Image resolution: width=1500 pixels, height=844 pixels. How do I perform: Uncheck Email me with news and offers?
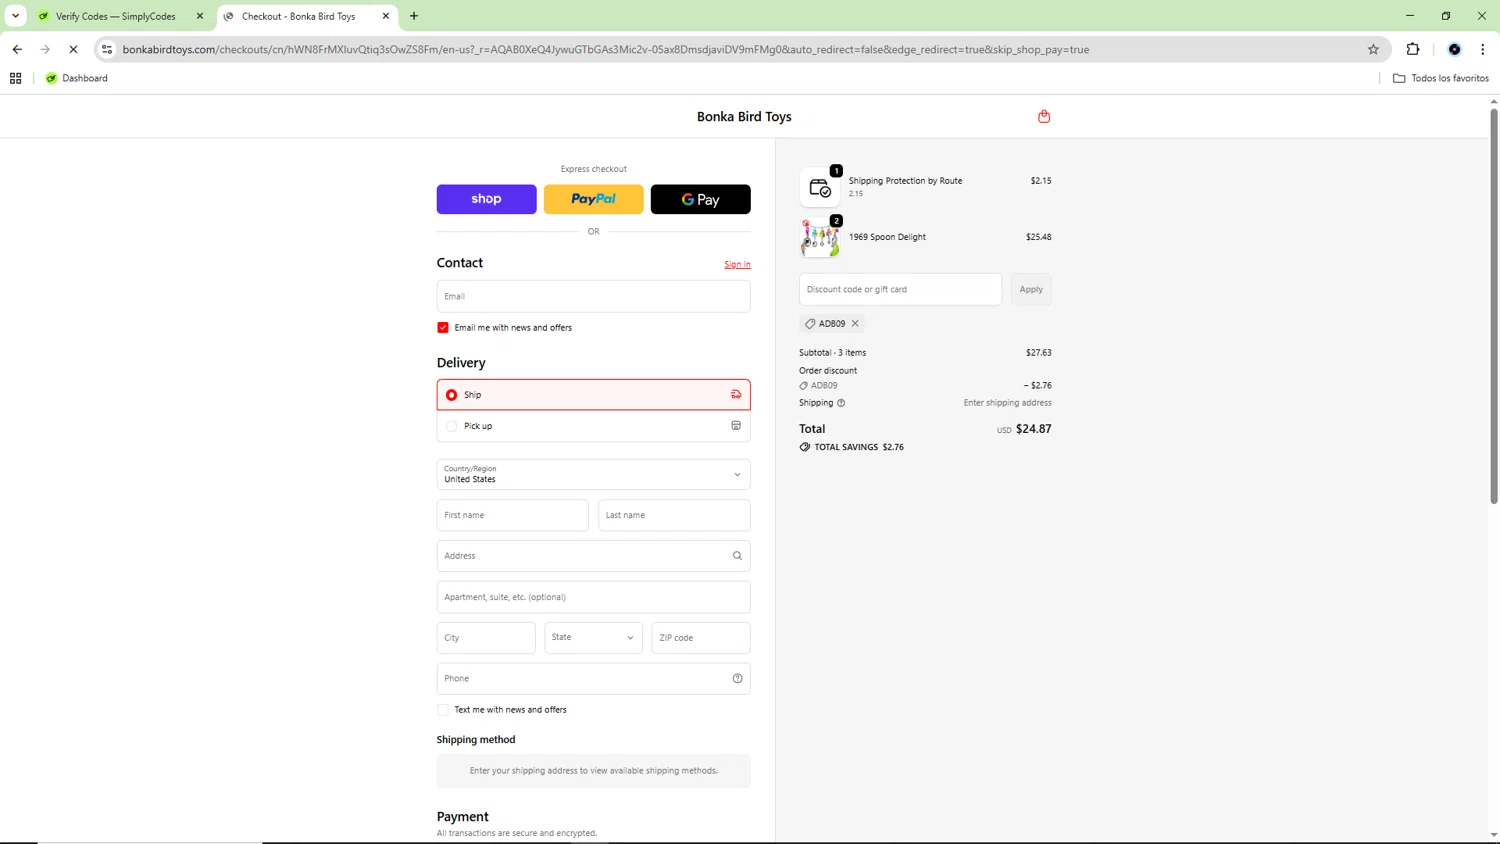pos(443,328)
